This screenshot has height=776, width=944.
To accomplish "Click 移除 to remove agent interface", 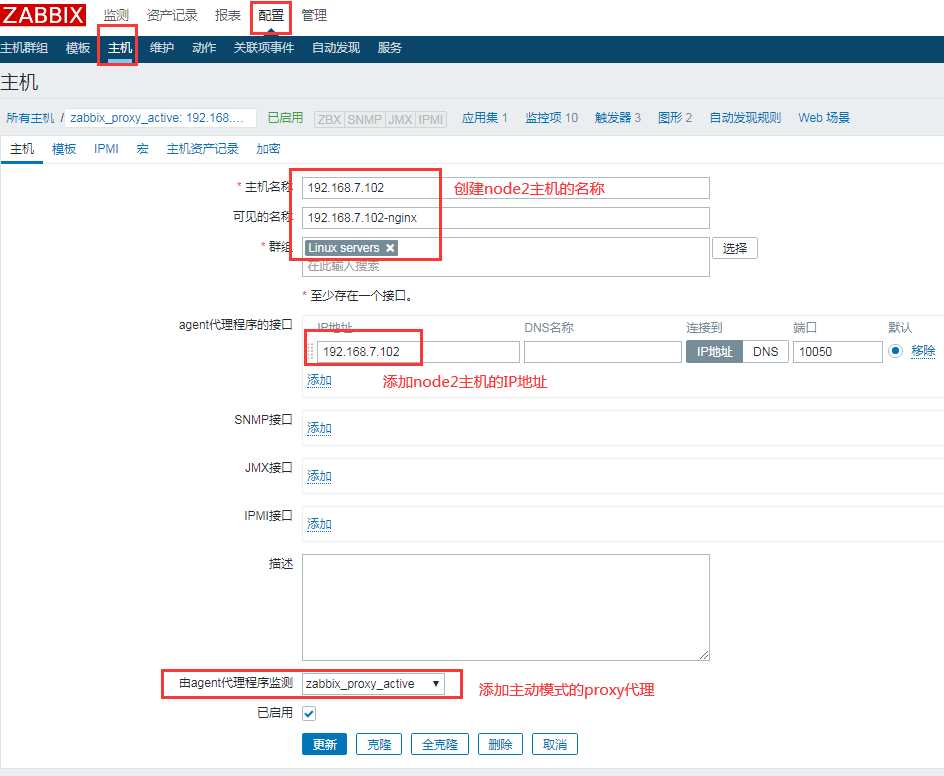I will [923, 351].
